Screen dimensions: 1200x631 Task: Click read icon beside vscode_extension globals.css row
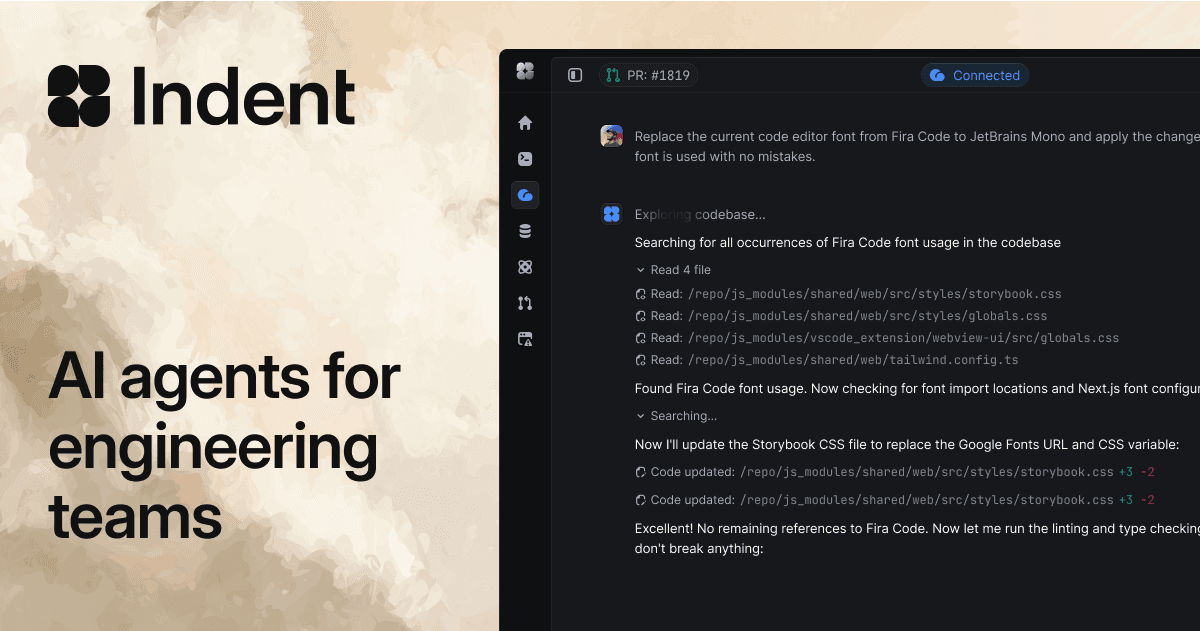click(640, 338)
